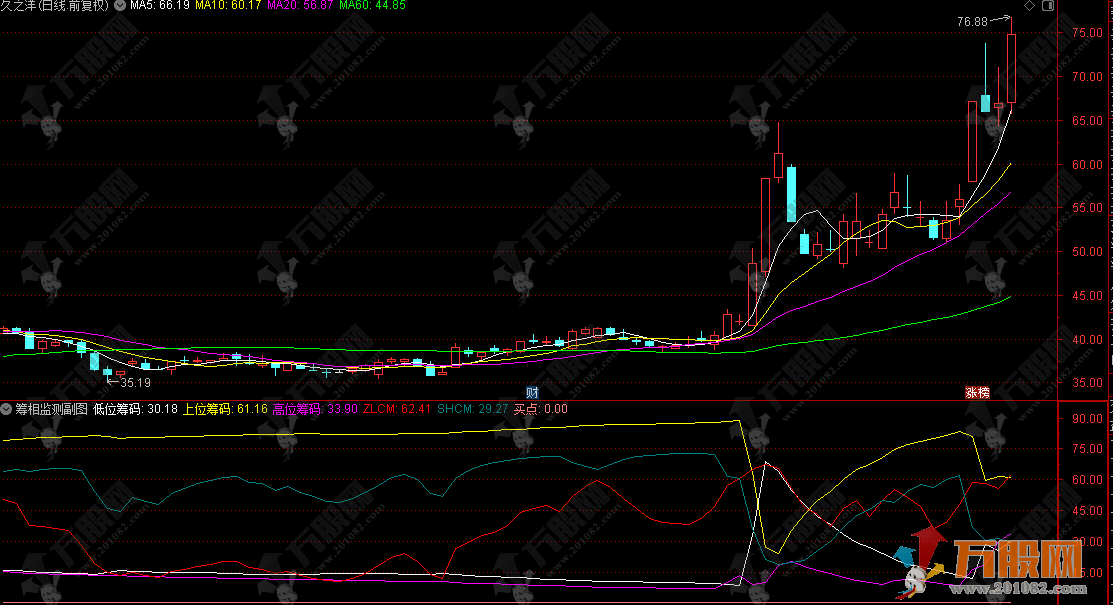Select the MA60: 44.85 indicator label
The width and height of the screenshot is (1113, 605).
click(x=373, y=6)
